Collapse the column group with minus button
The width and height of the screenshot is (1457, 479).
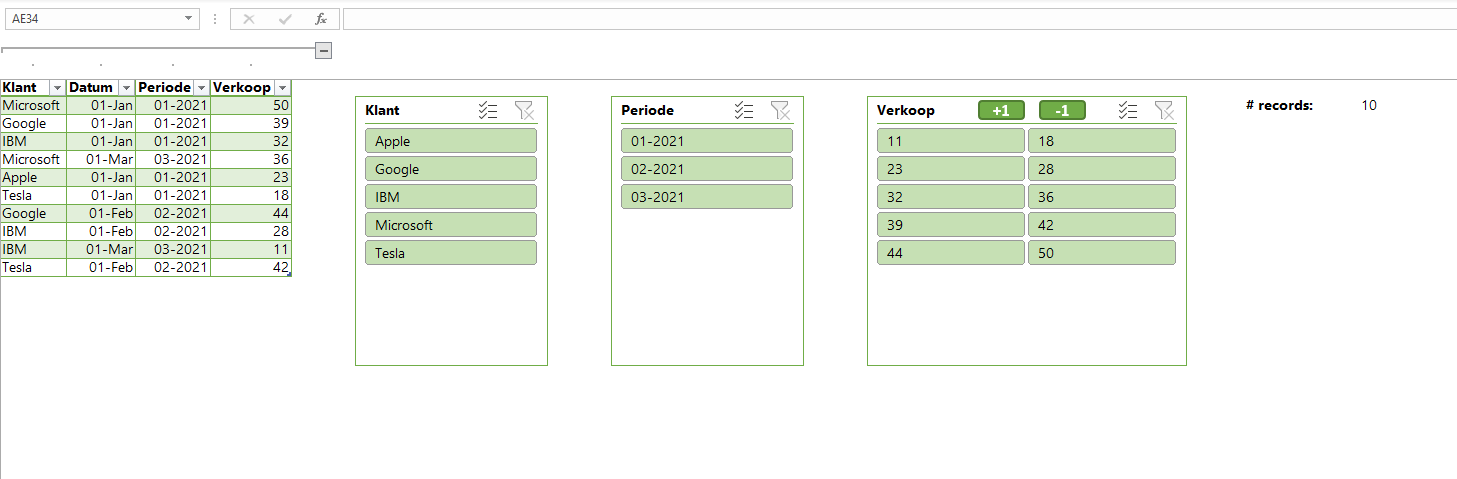323,51
